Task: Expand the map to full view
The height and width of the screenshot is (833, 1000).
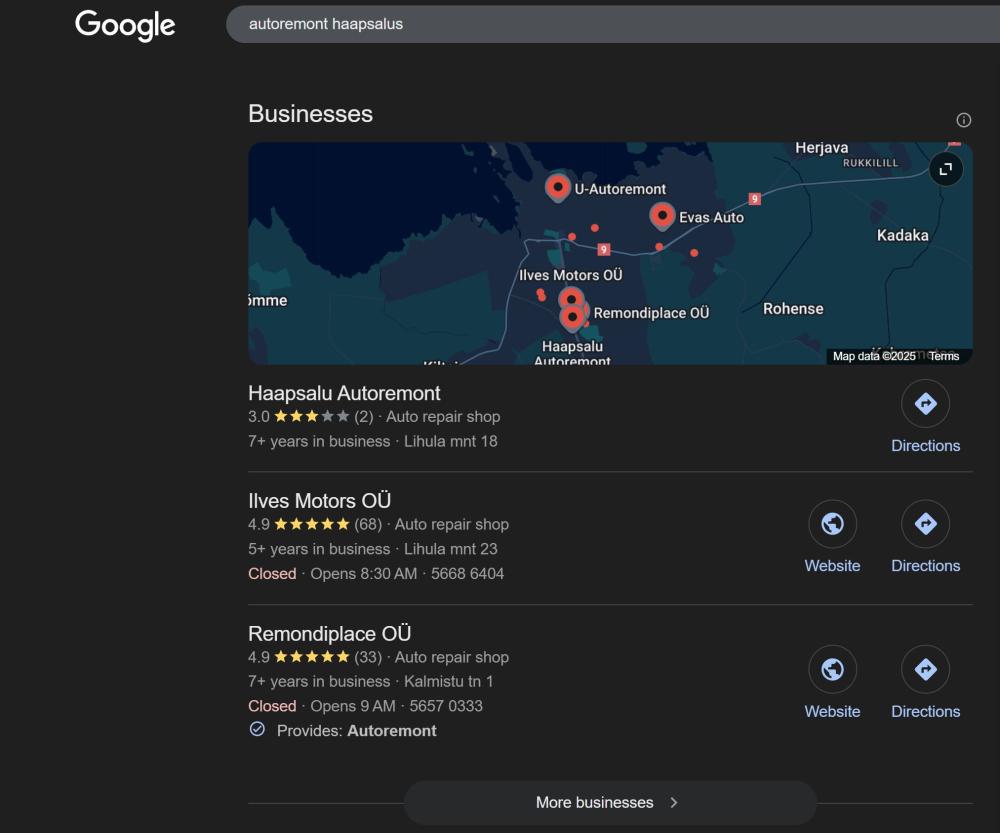Action: click(945, 169)
